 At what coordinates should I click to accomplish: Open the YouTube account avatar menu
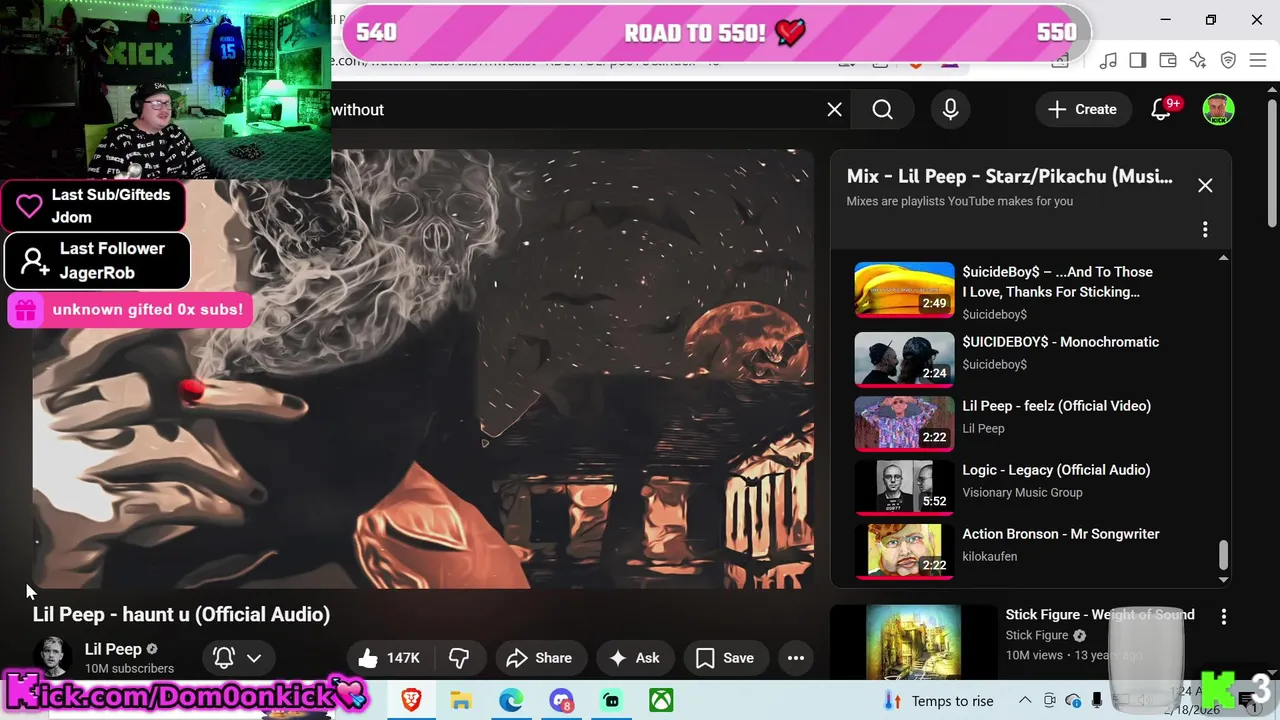[1218, 109]
